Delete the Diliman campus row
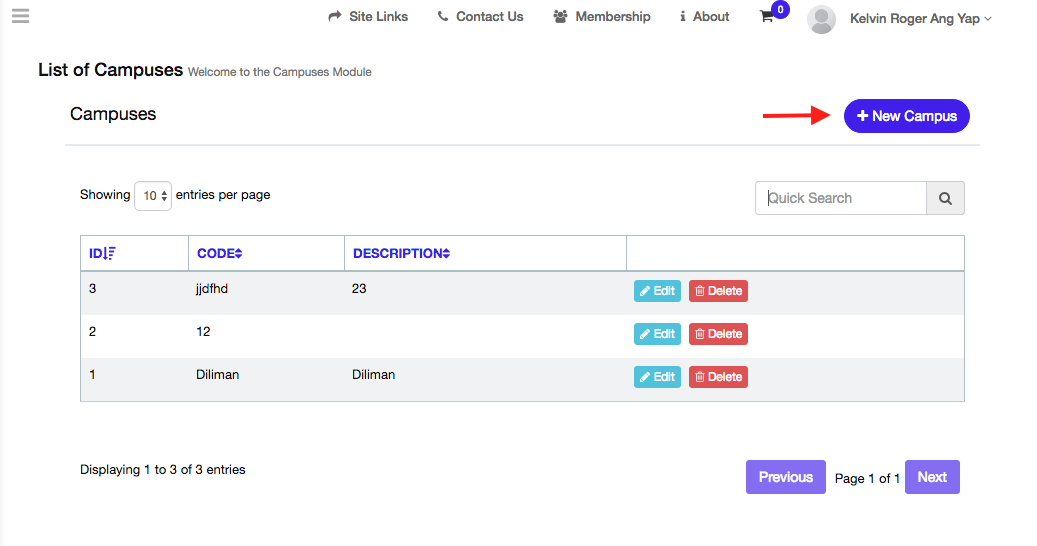Image resolution: width=1037 pixels, height=546 pixels. tap(718, 377)
